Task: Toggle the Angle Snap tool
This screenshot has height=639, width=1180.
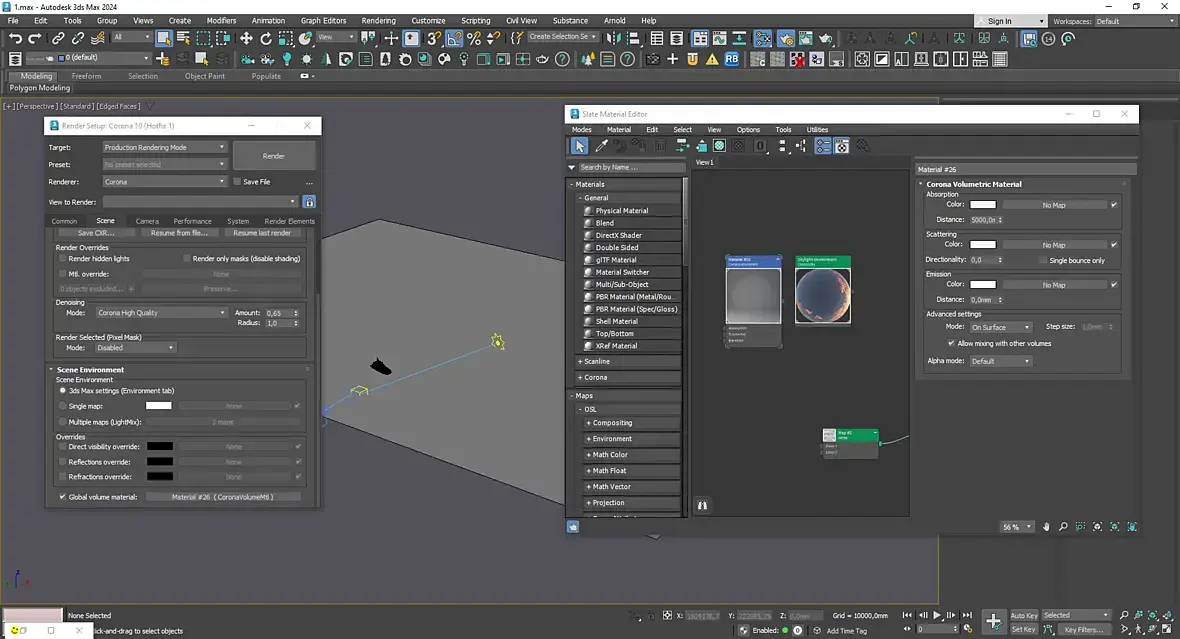Action: click(x=454, y=38)
